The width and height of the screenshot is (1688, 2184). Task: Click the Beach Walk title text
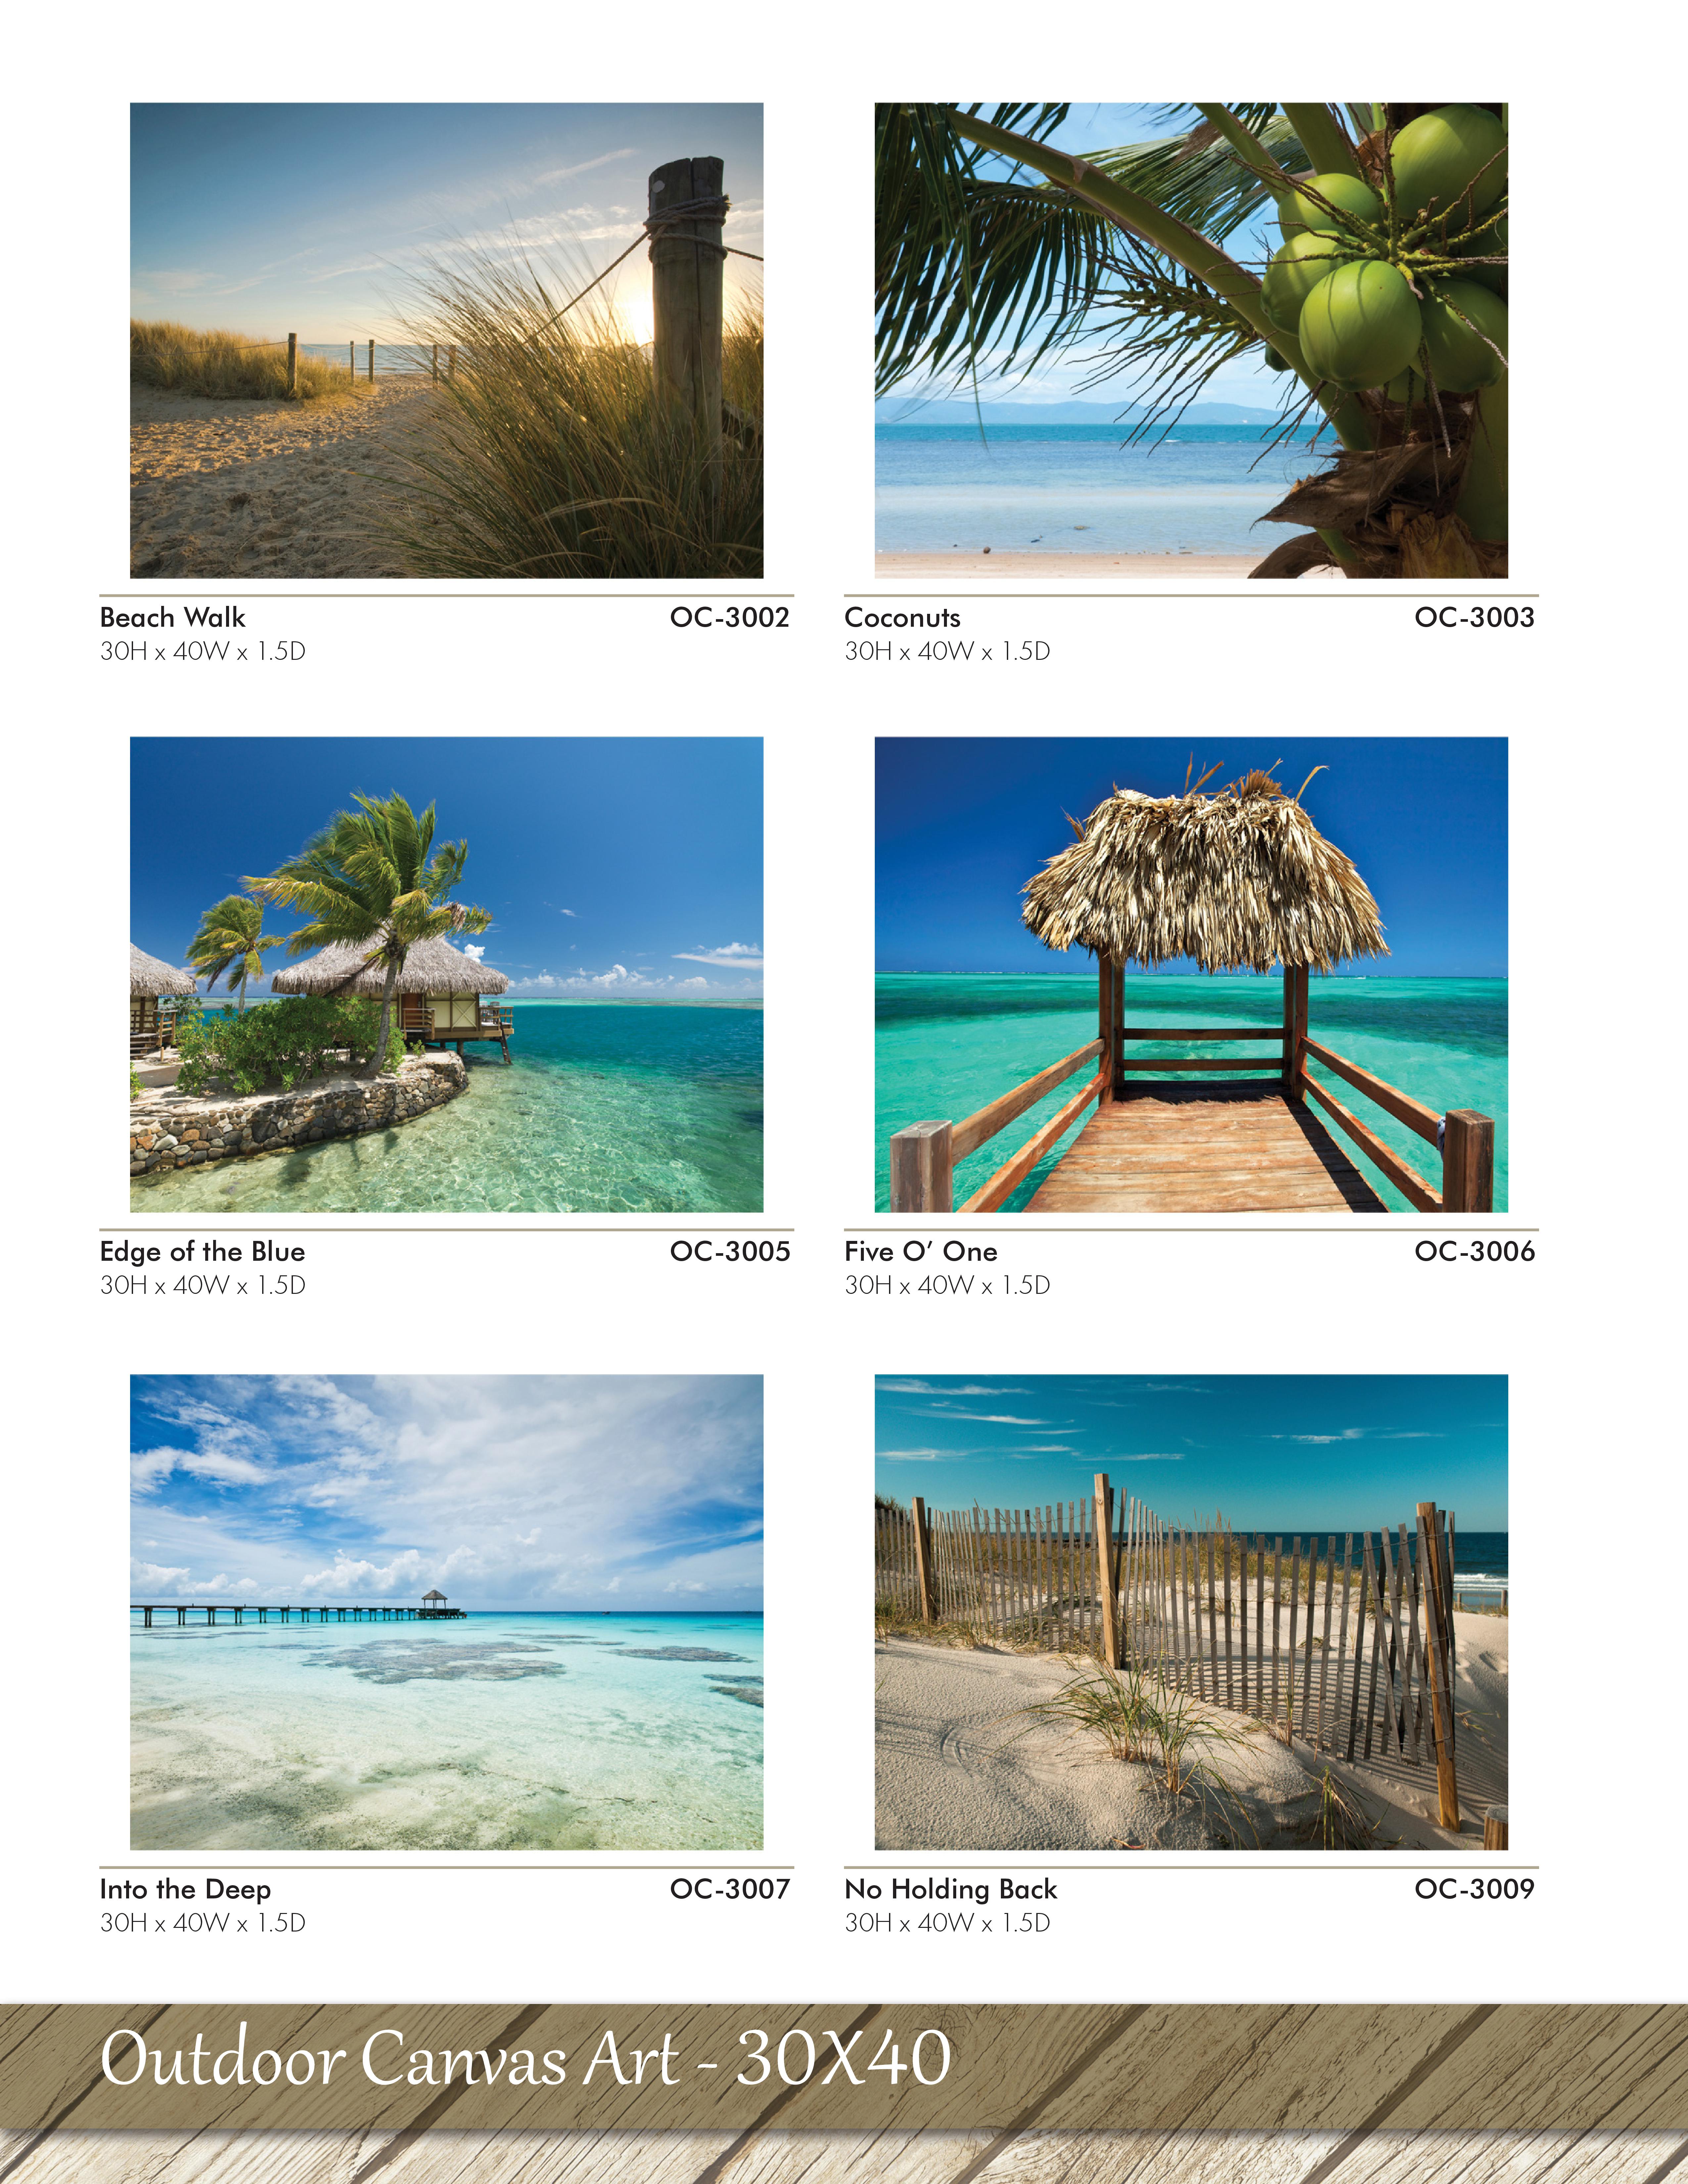172,617
